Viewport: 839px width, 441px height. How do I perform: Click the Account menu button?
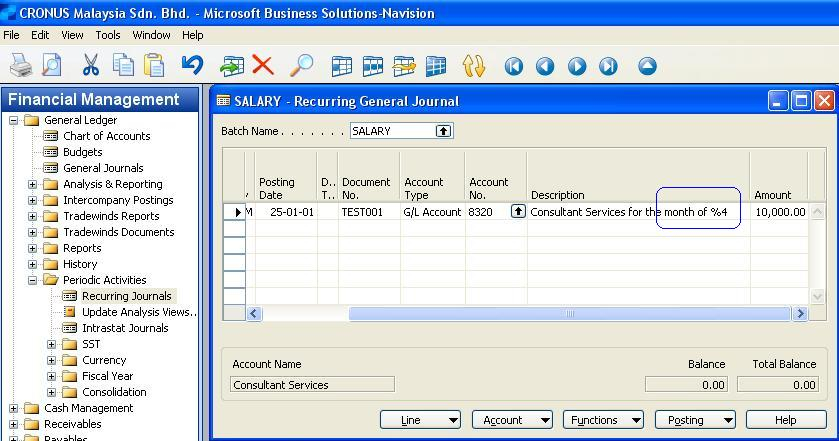512,420
